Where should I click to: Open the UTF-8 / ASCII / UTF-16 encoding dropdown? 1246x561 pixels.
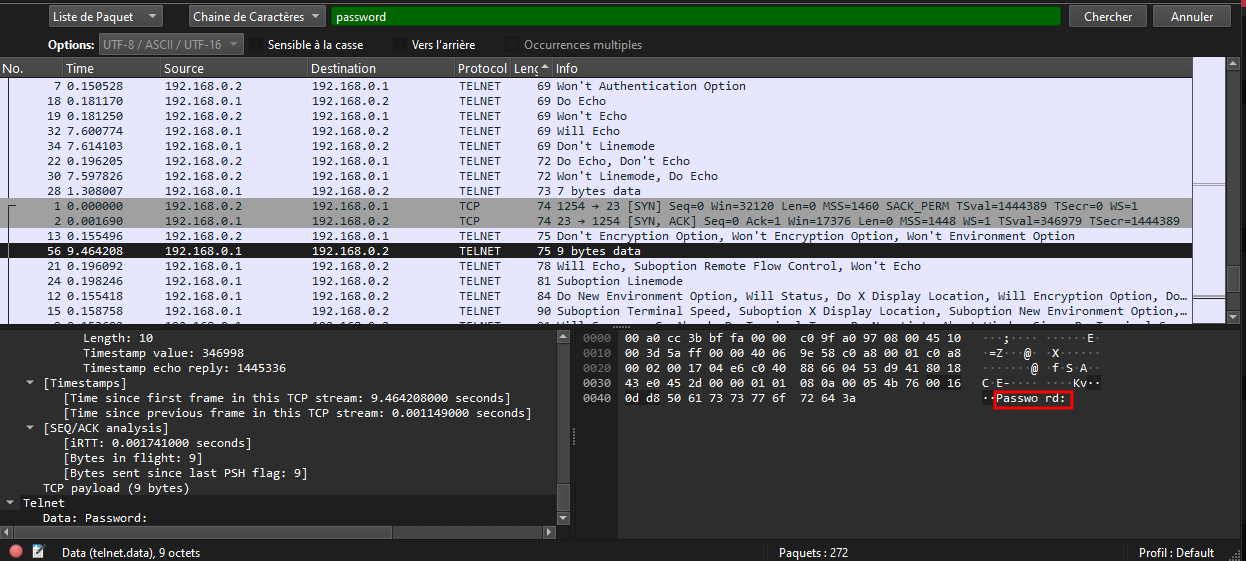pyautogui.click(x=171, y=45)
